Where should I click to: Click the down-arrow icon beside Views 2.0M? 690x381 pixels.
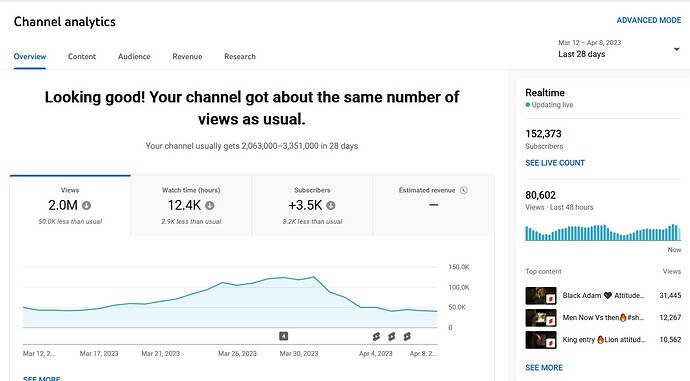click(87, 205)
